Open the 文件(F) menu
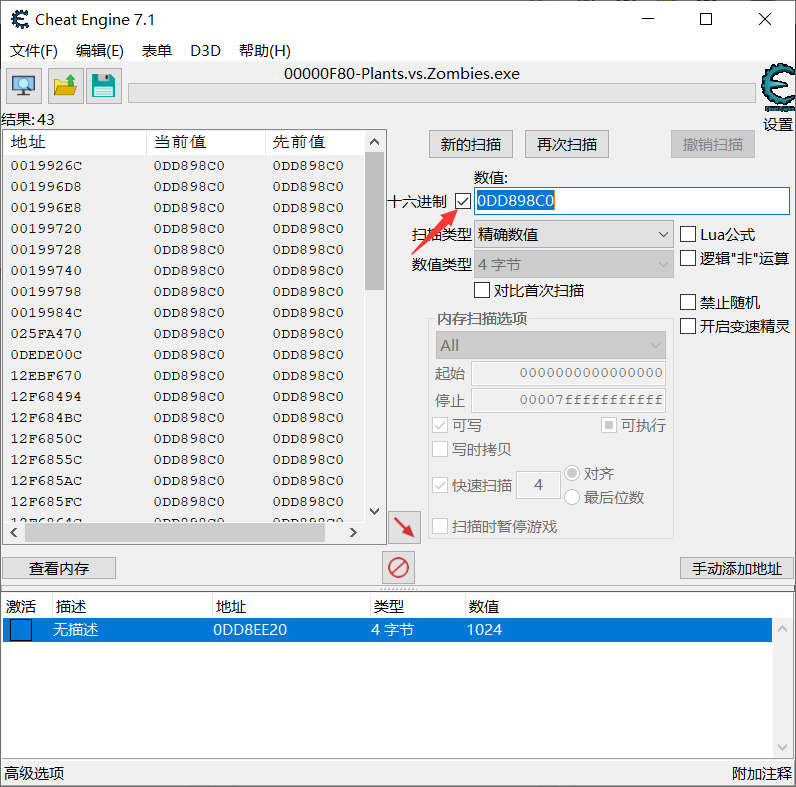The width and height of the screenshot is (796, 787). coord(34,51)
